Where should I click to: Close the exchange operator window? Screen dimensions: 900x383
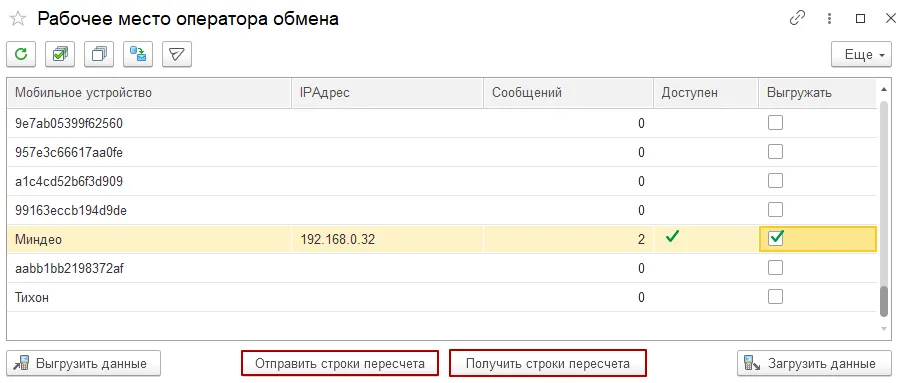[x=890, y=19]
